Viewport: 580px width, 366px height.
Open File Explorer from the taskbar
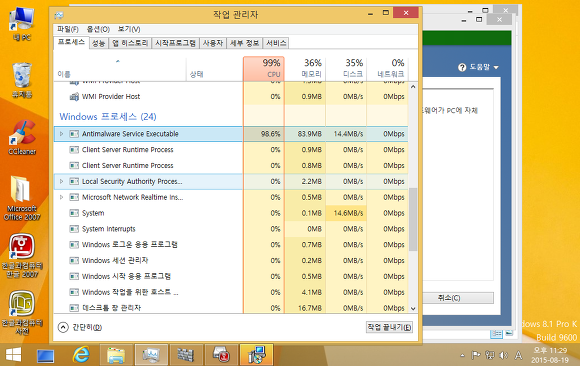116,355
